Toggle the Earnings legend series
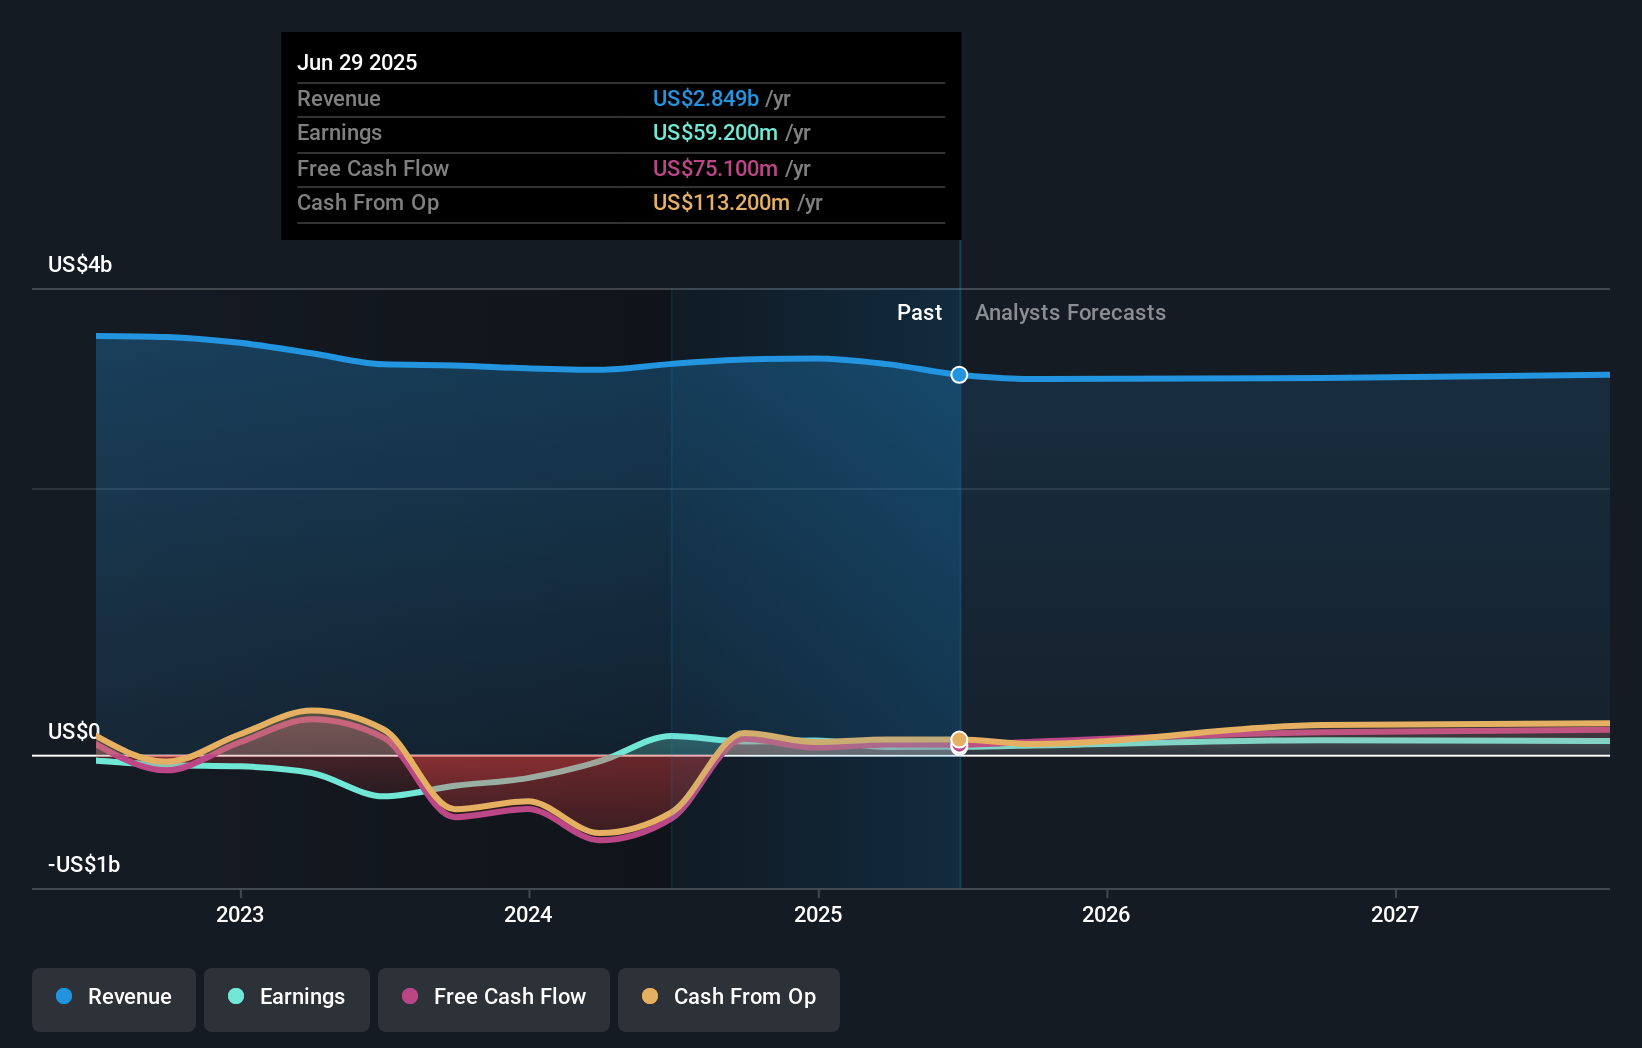 tap(287, 999)
